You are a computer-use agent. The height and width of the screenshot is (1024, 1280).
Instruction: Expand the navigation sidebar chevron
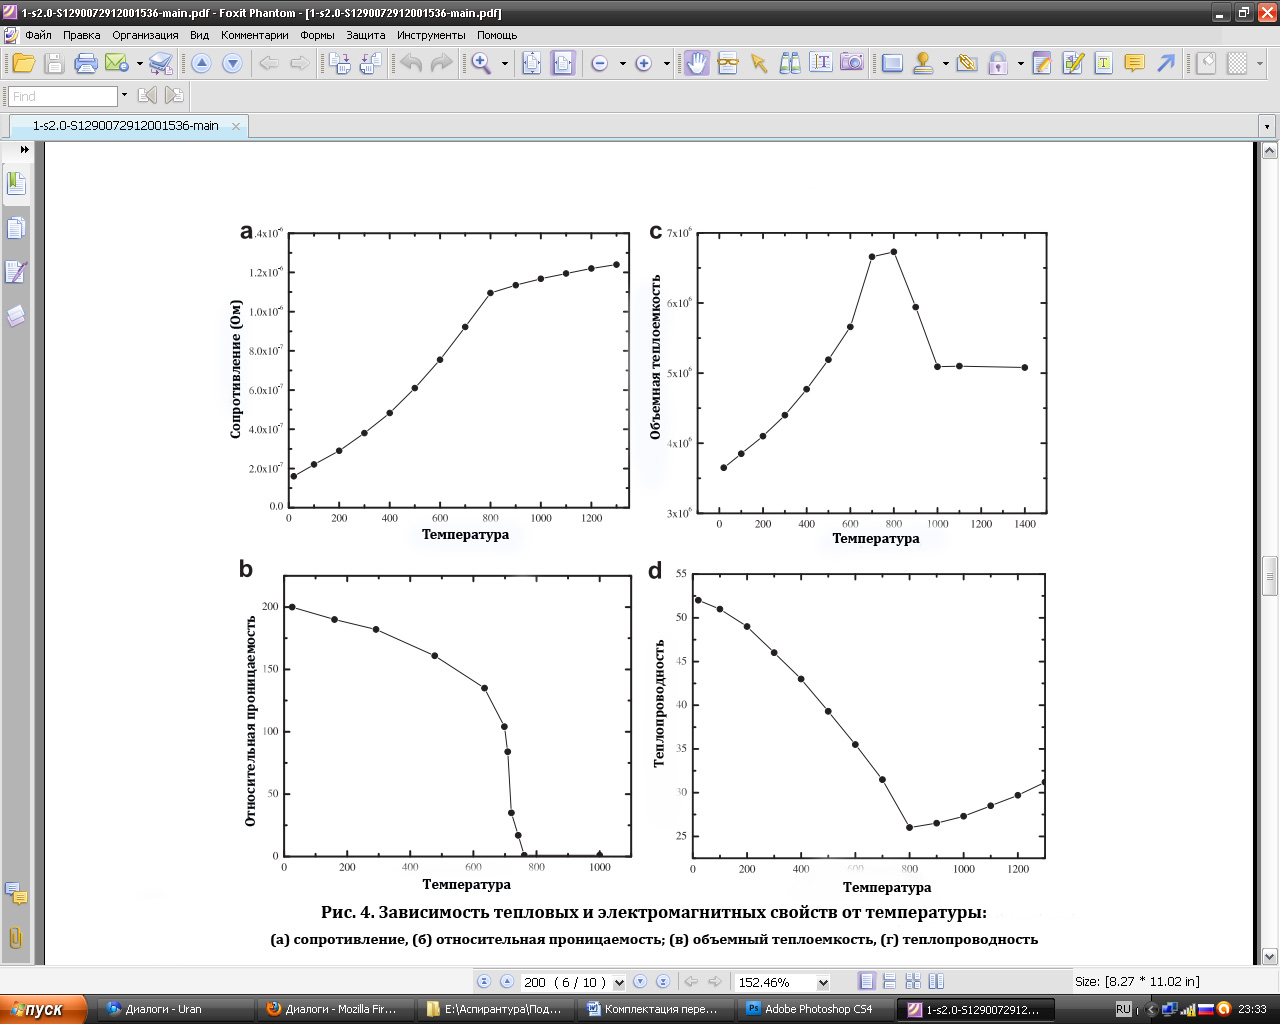(x=25, y=150)
